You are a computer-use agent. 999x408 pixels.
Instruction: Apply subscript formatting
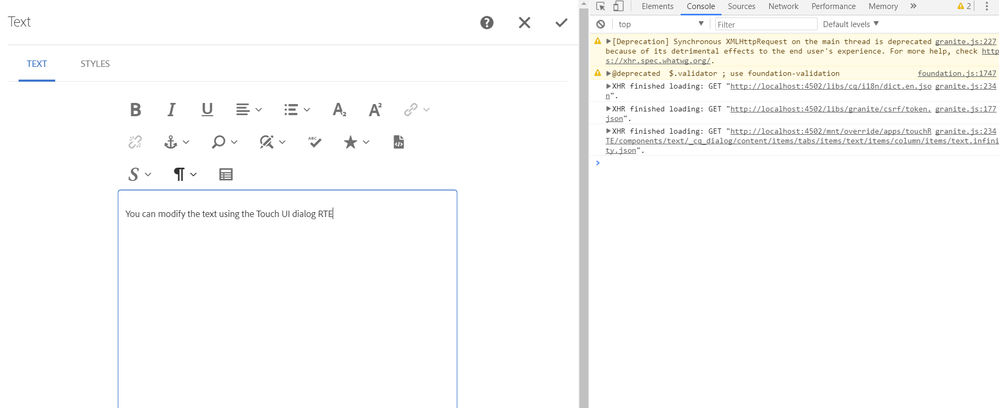tap(340, 110)
